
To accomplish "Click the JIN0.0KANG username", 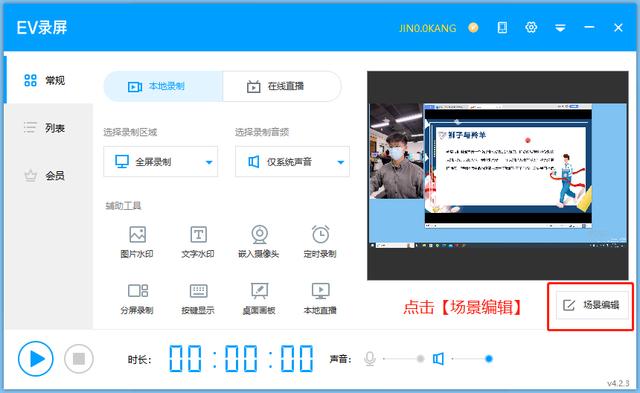I will 427,28.
